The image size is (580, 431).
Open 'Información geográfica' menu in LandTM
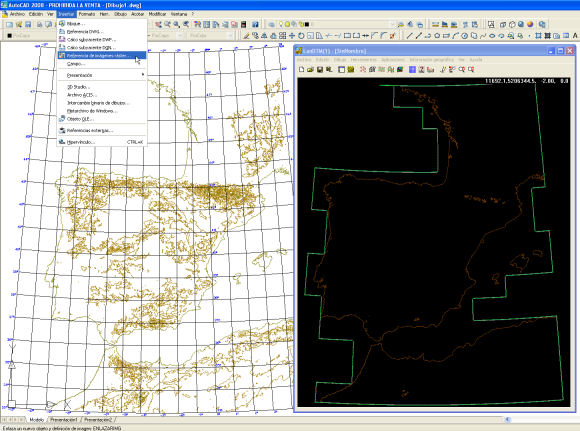click(x=431, y=60)
